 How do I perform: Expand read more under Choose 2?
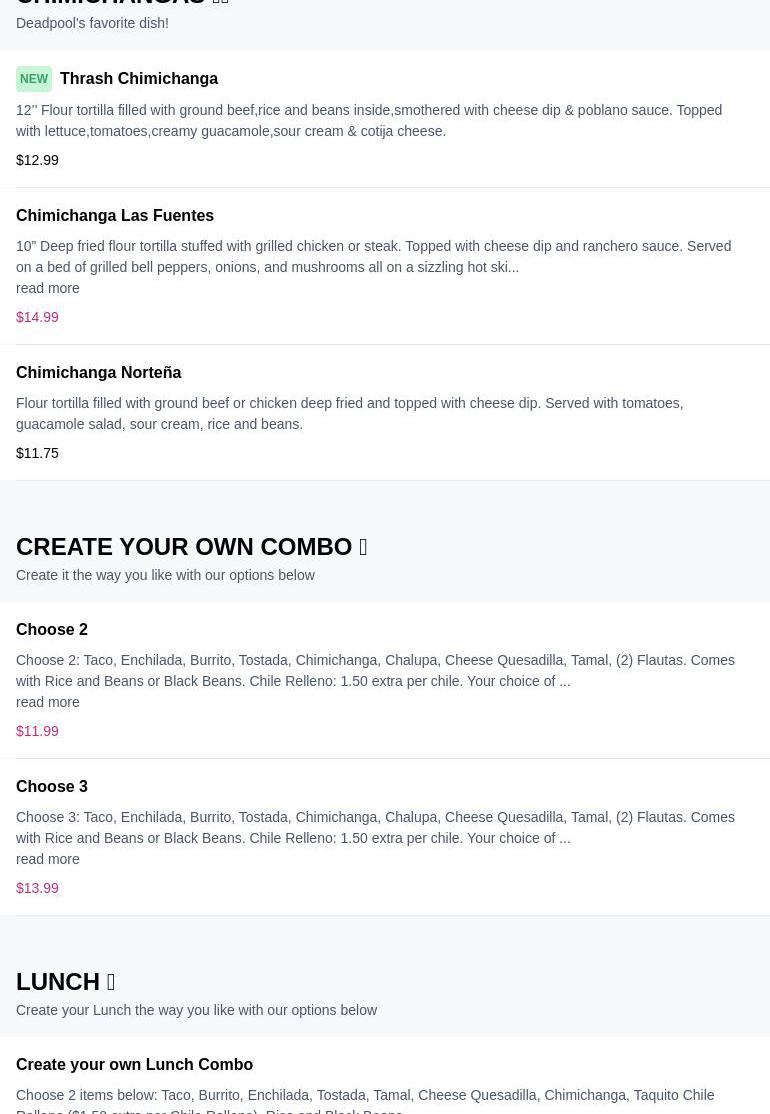48,702
